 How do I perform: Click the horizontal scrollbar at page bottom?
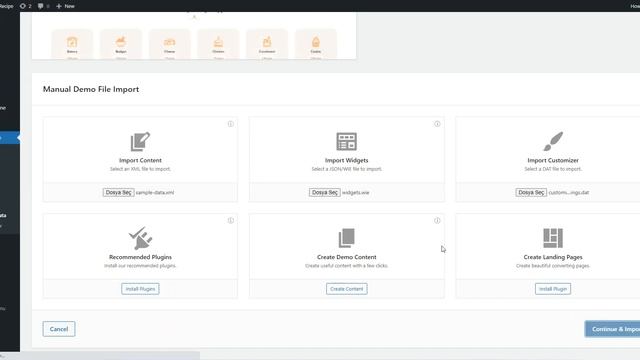100,356
